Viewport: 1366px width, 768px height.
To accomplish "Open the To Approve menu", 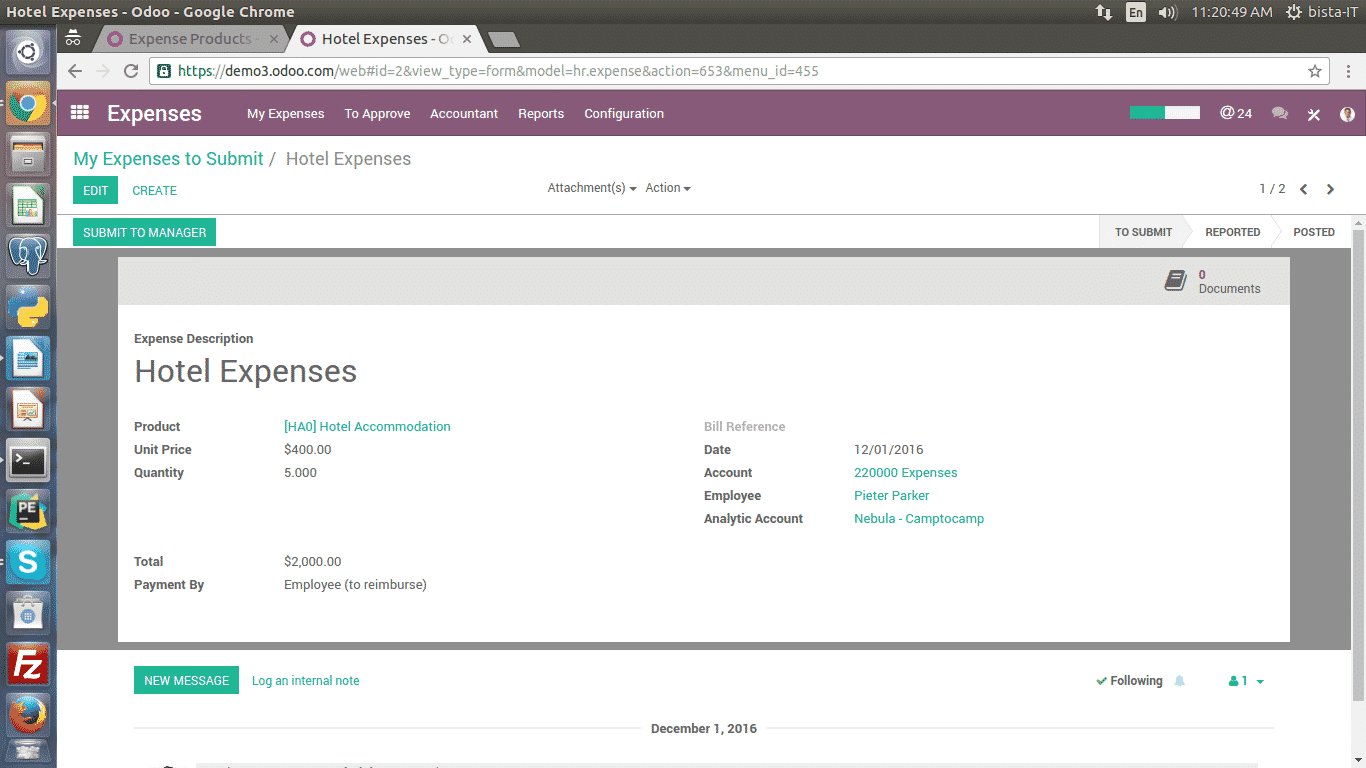I will pyautogui.click(x=377, y=114).
